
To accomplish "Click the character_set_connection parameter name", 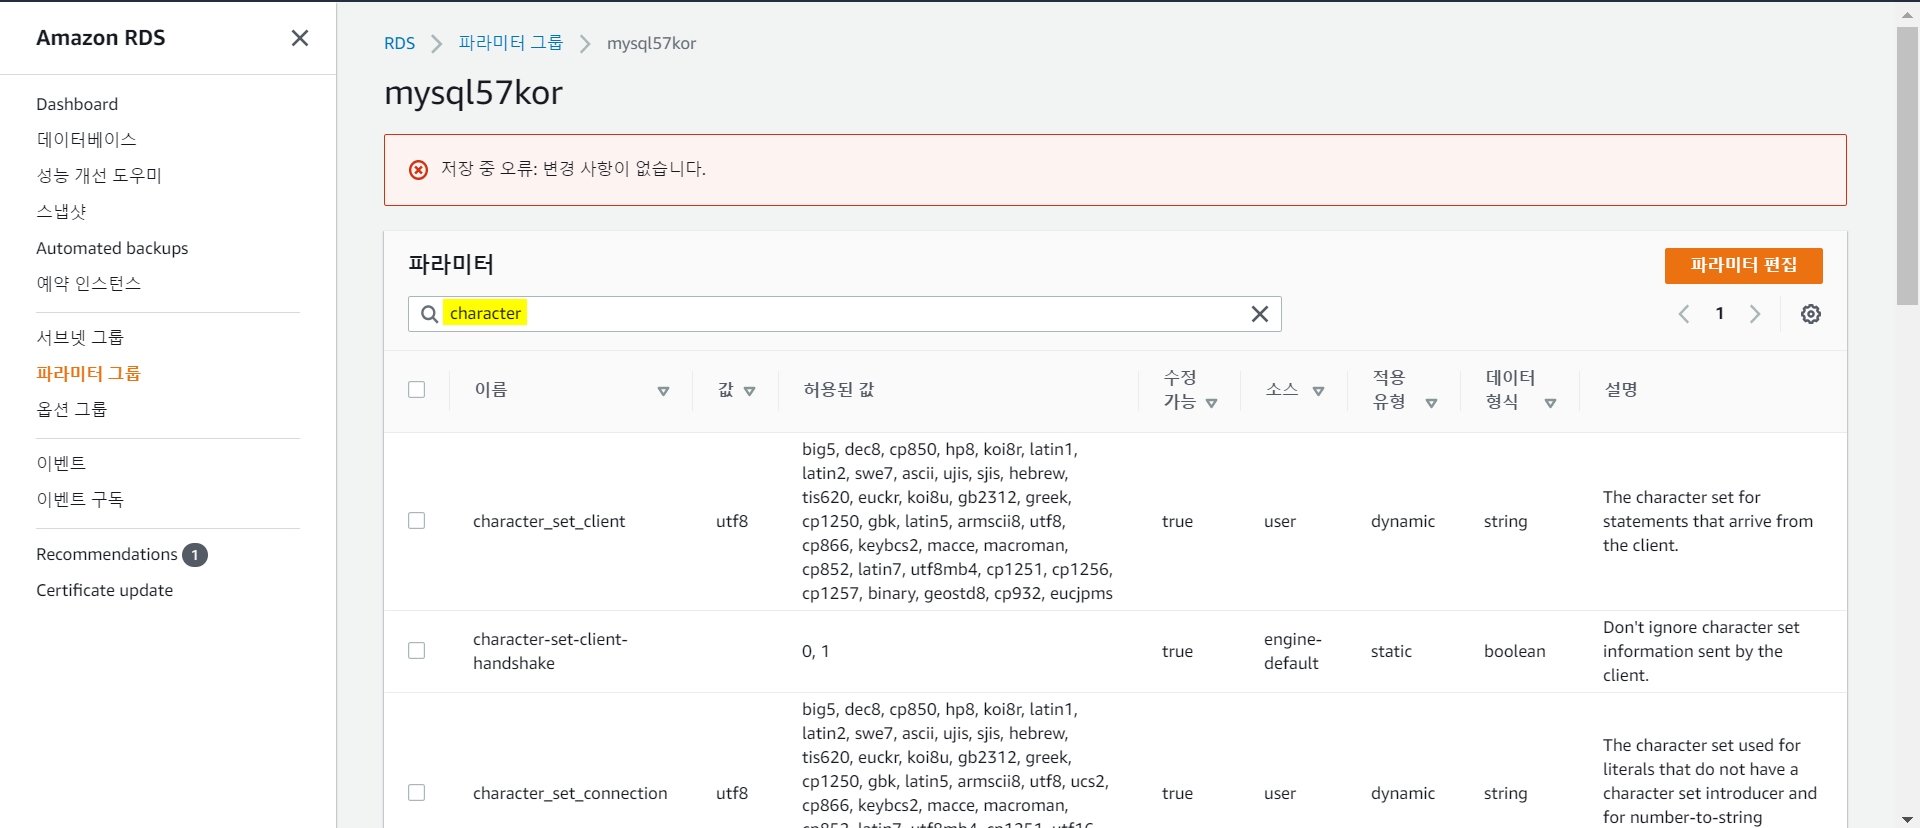I will coord(570,793).
